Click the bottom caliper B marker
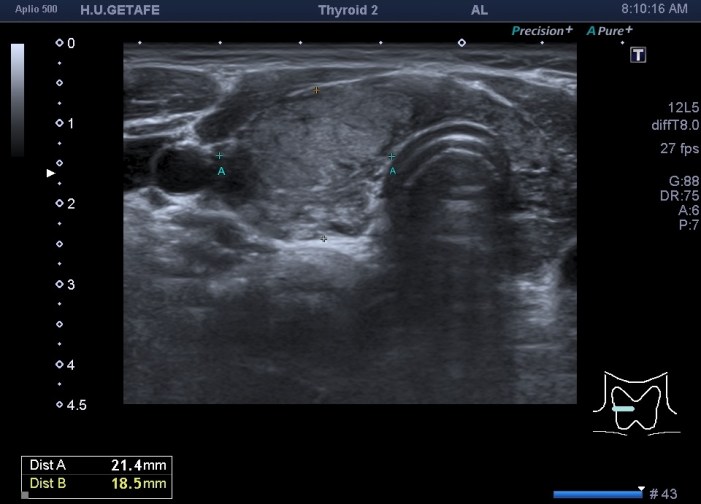The image size is (701, 504). pyautogui.click(x=323, y=239)
